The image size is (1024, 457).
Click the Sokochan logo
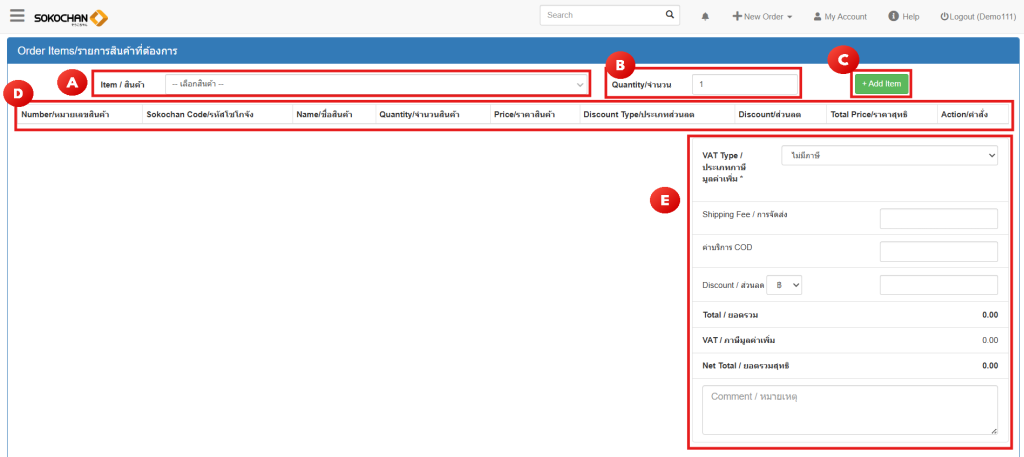point(71,17)
